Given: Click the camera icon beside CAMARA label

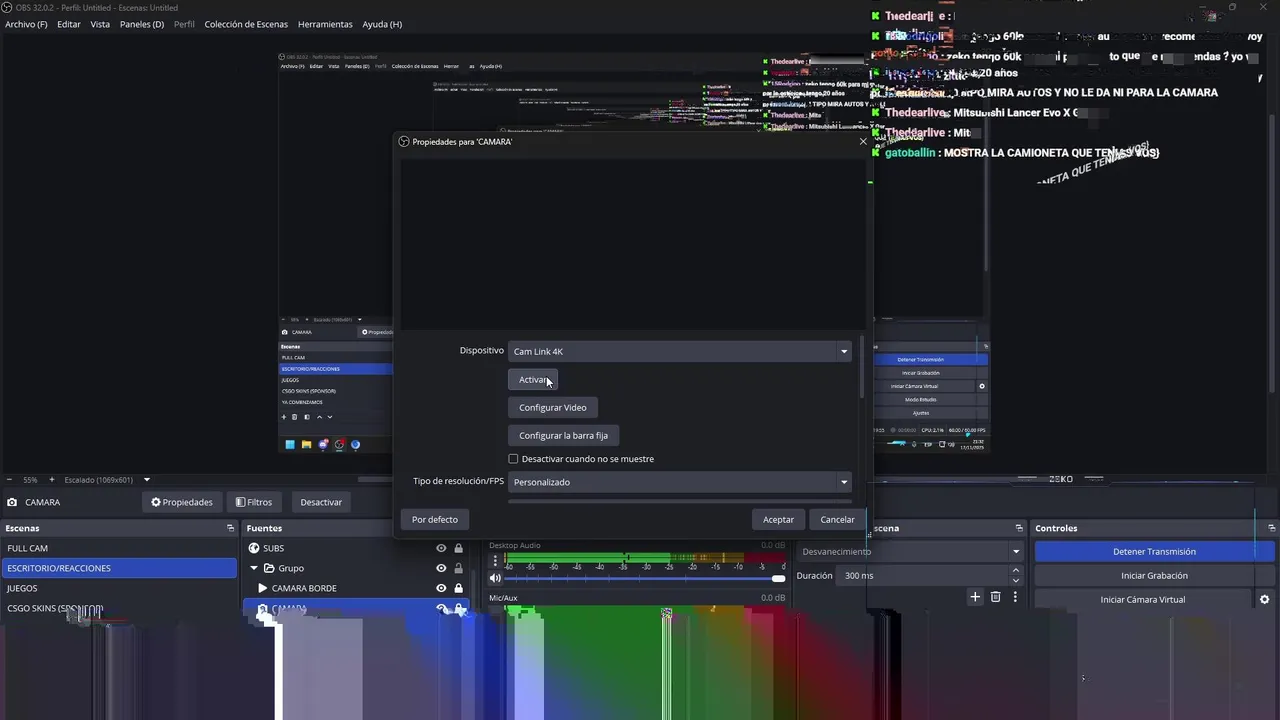Looking at the screenshot, I should (12, 502).
